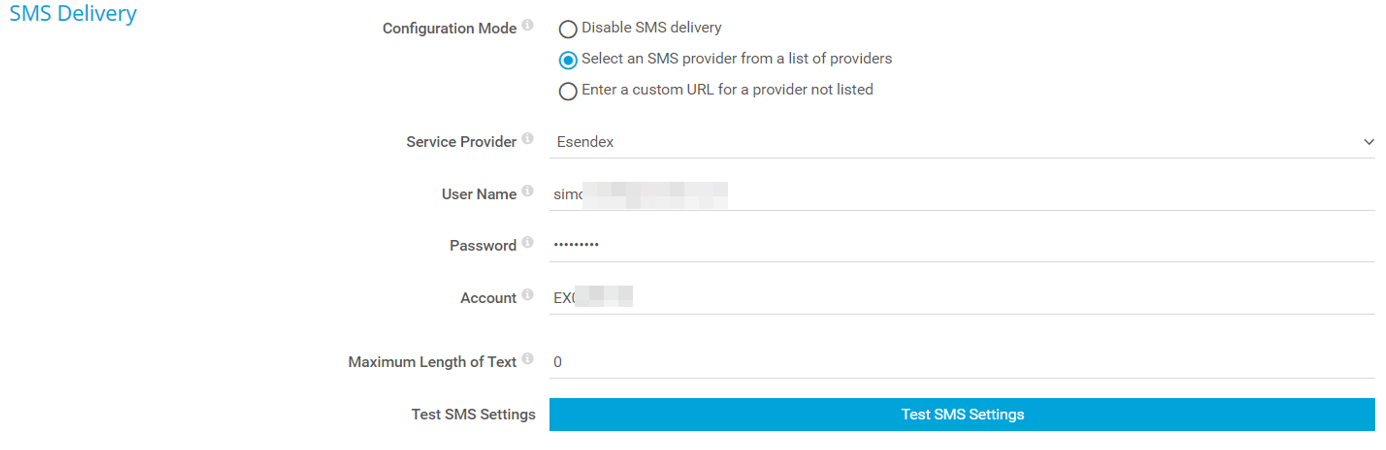Viewport: 1386px width, 450px height.
Task: Click the User Name info icon
Action: coord(527,192)
